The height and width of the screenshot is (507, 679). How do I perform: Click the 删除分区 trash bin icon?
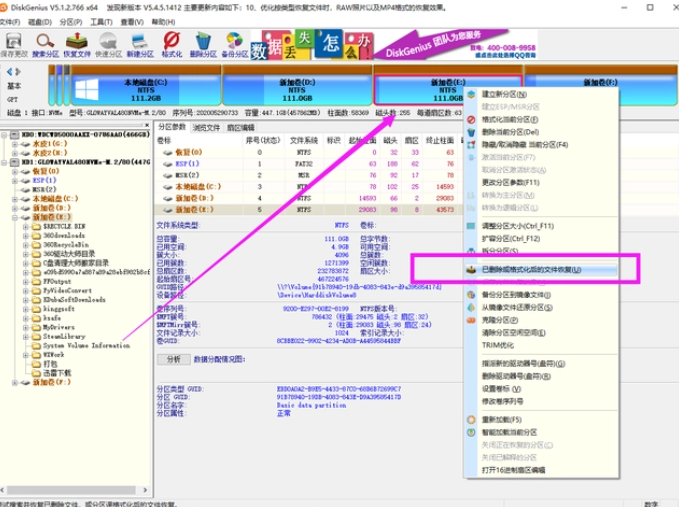(203, 45)
